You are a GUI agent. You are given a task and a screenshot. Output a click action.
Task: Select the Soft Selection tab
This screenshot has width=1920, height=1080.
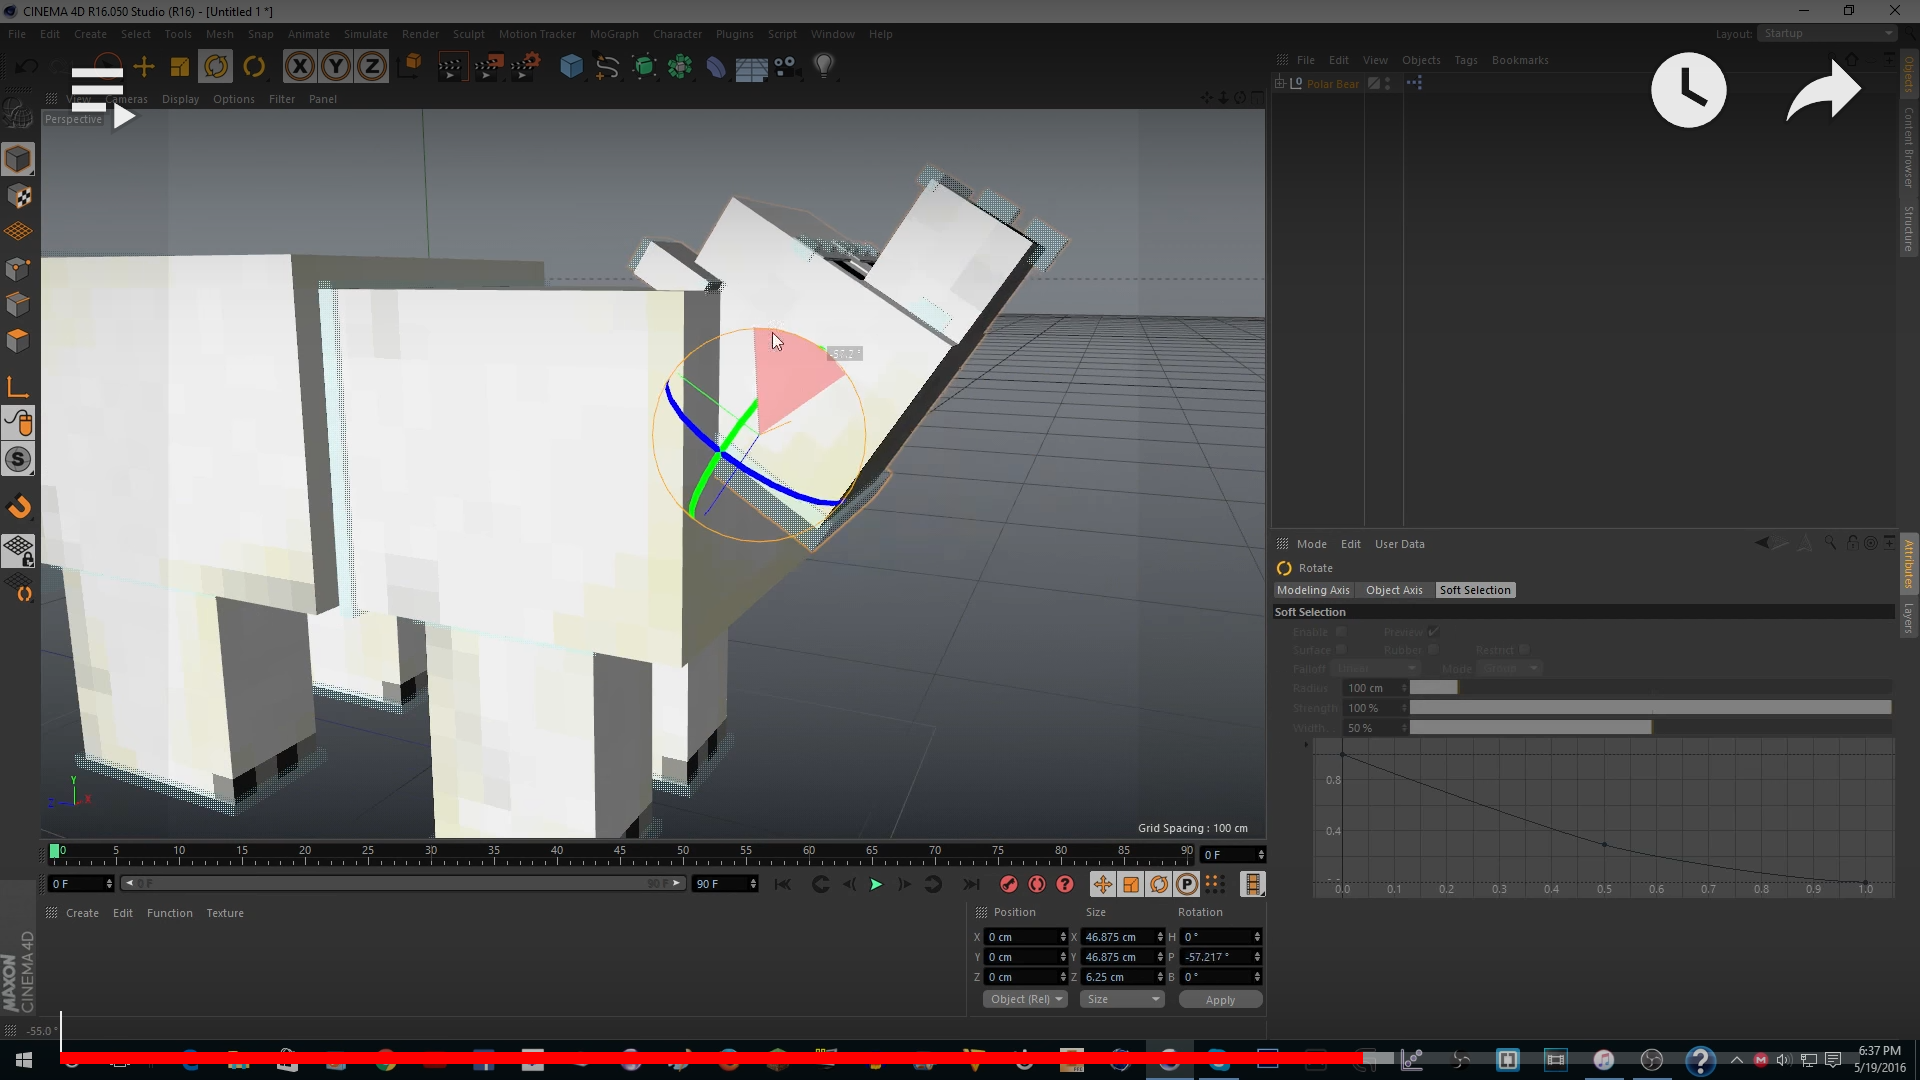pyautogui.click(x=1475, y=590)
